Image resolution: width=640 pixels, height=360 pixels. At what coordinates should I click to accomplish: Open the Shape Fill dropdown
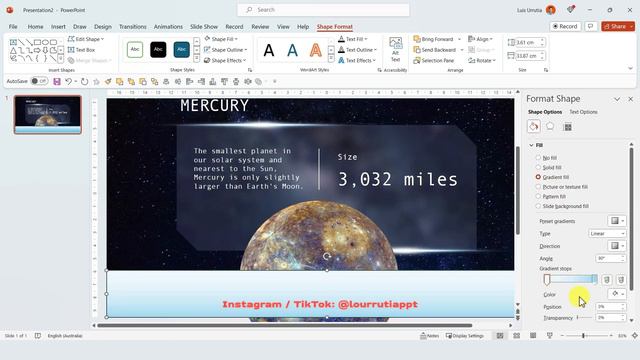click(x=221, y=39)
